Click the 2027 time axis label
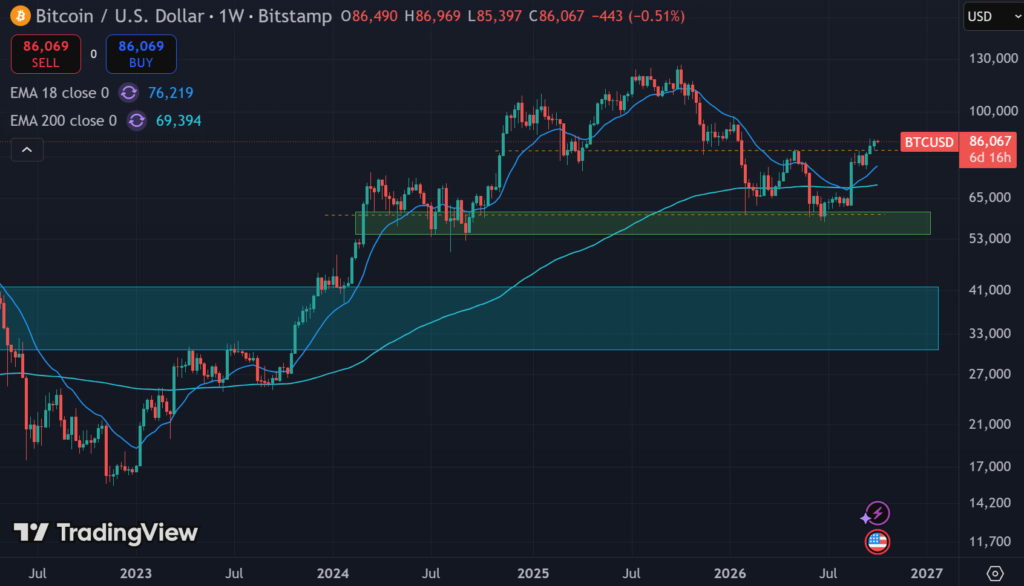This screenshot has height=586, width=1024. (x=926, y=574)
